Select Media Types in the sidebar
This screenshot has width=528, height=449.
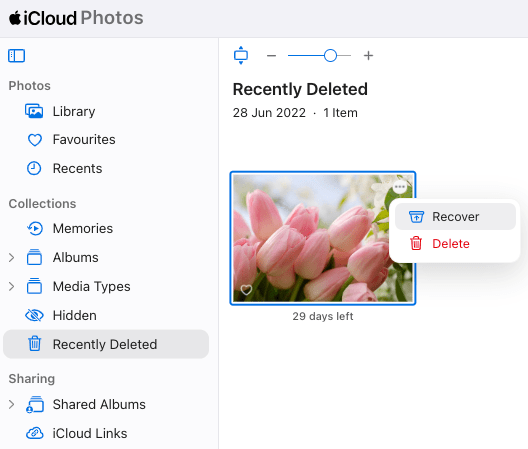106,286
